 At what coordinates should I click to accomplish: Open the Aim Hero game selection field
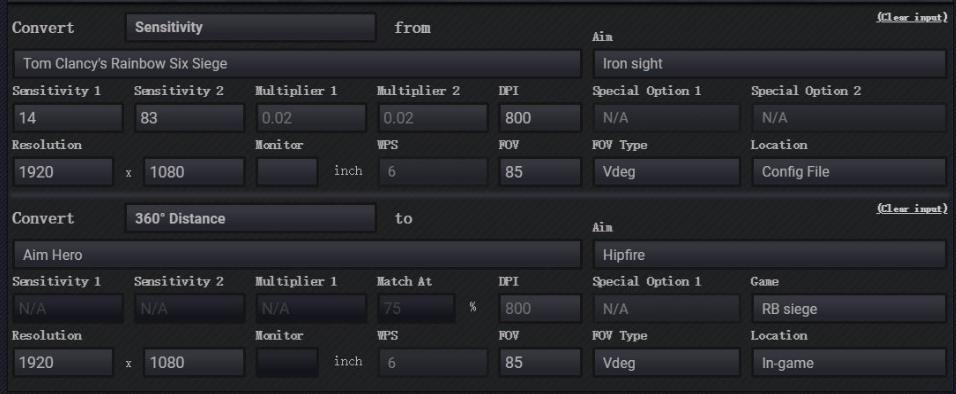tap(297, 254)
